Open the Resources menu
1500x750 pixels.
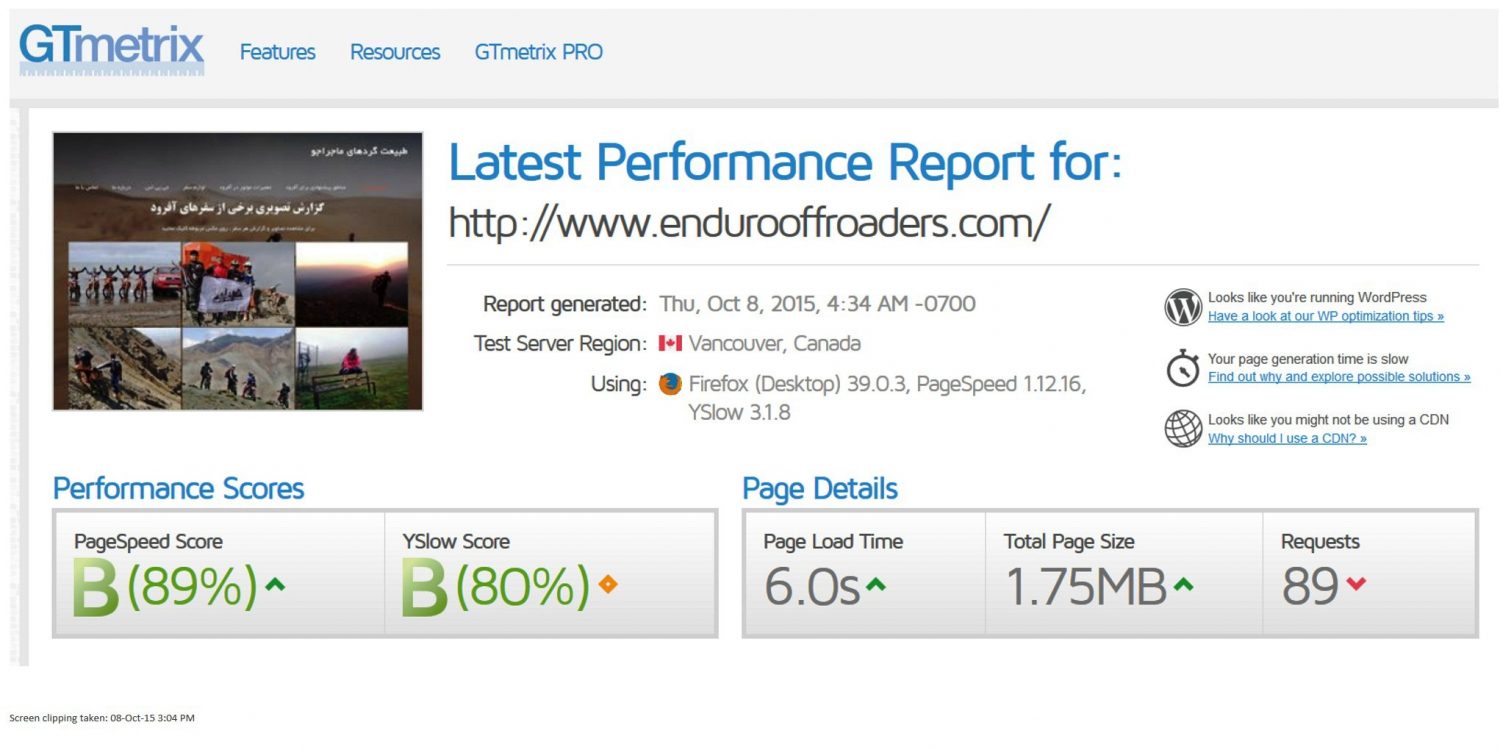(395, 52)
